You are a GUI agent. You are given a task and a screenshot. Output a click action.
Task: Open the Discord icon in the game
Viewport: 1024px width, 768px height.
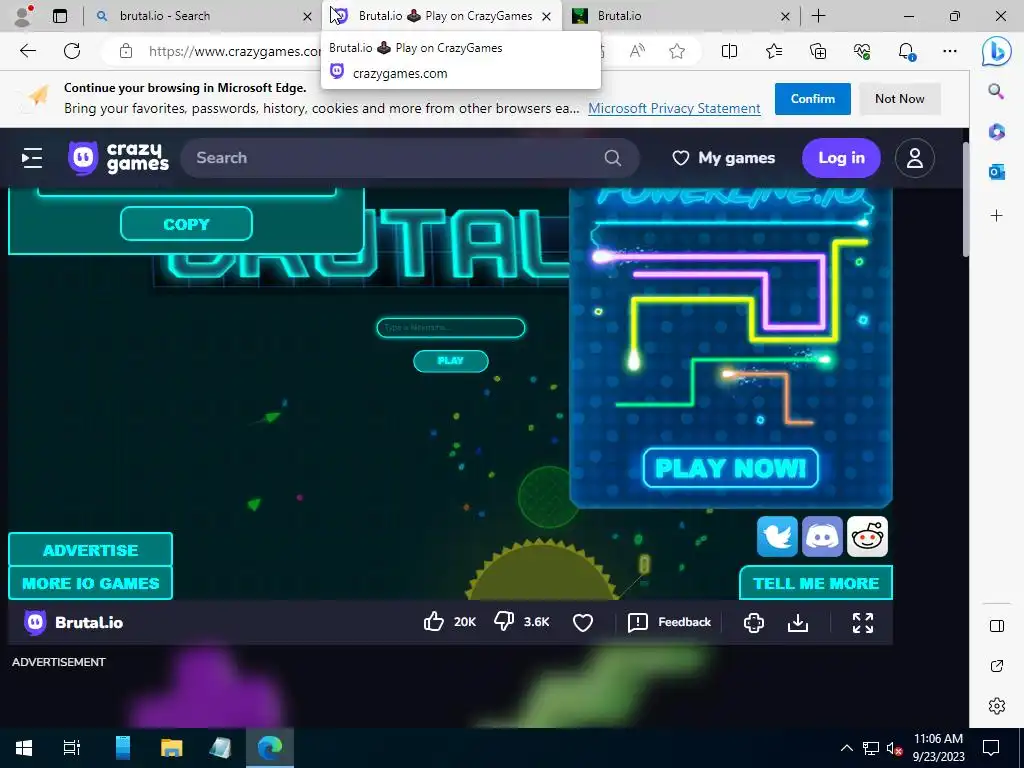click(x=822, y=536)
